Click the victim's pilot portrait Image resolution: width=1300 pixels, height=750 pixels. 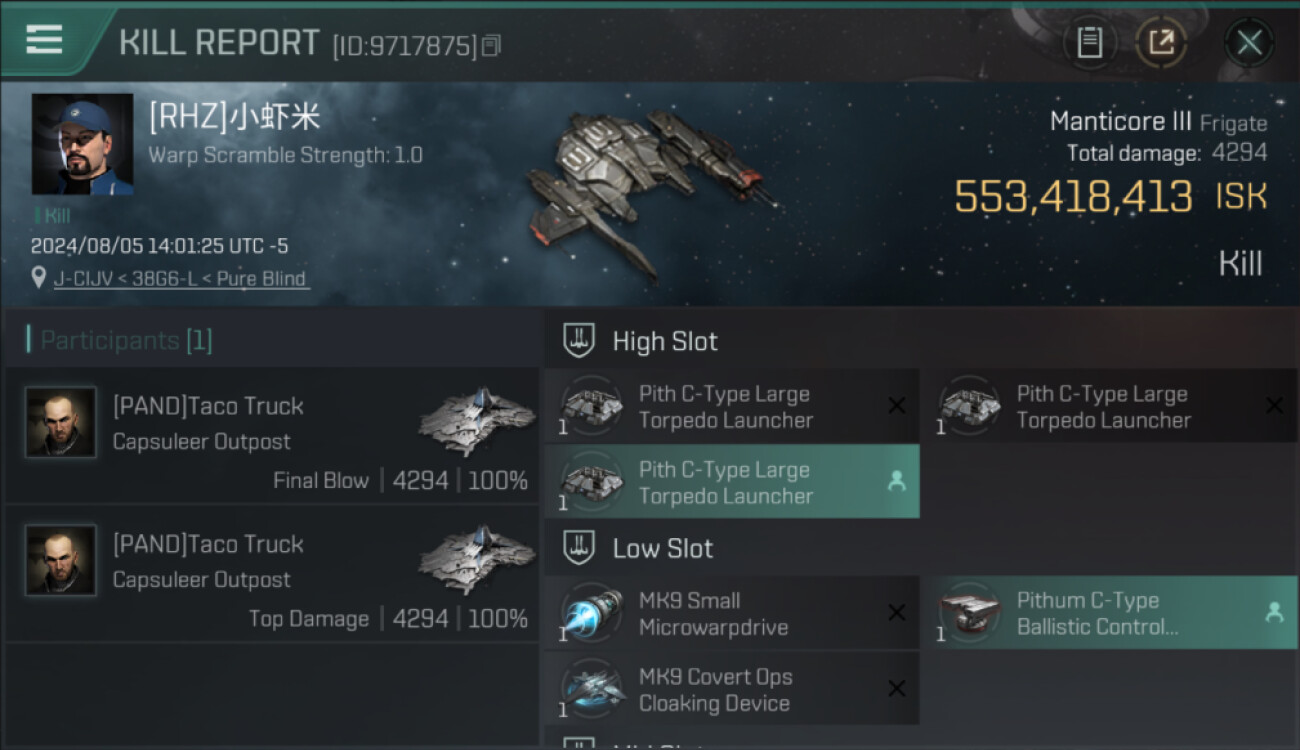[x=82, y=144]
